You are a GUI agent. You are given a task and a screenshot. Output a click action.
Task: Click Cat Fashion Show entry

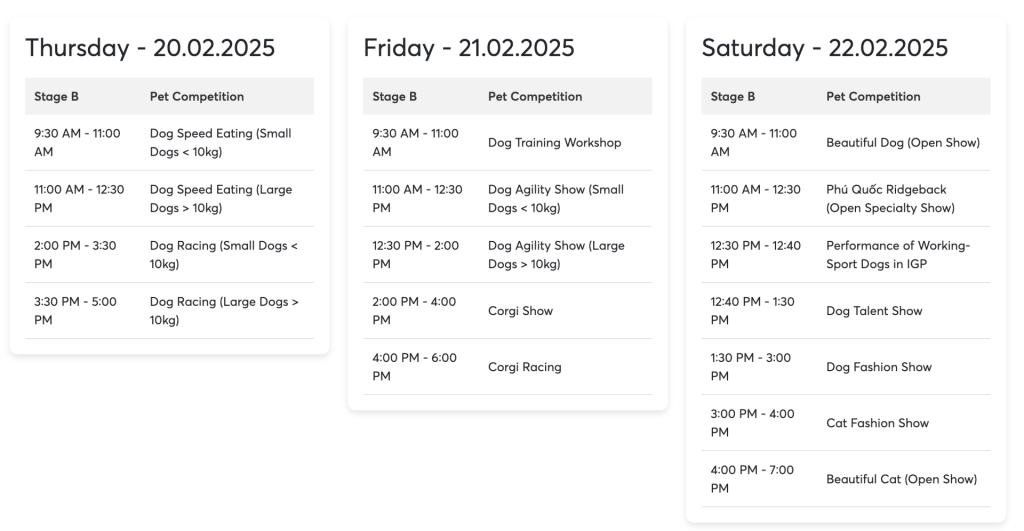[877, 423]
